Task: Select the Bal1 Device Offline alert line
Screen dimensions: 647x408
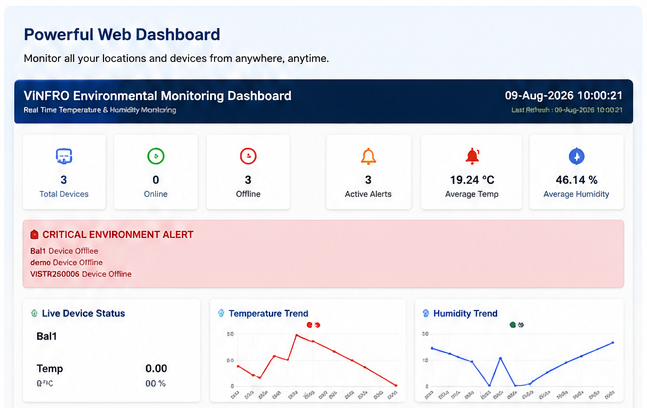Action: tap(64, 251)
